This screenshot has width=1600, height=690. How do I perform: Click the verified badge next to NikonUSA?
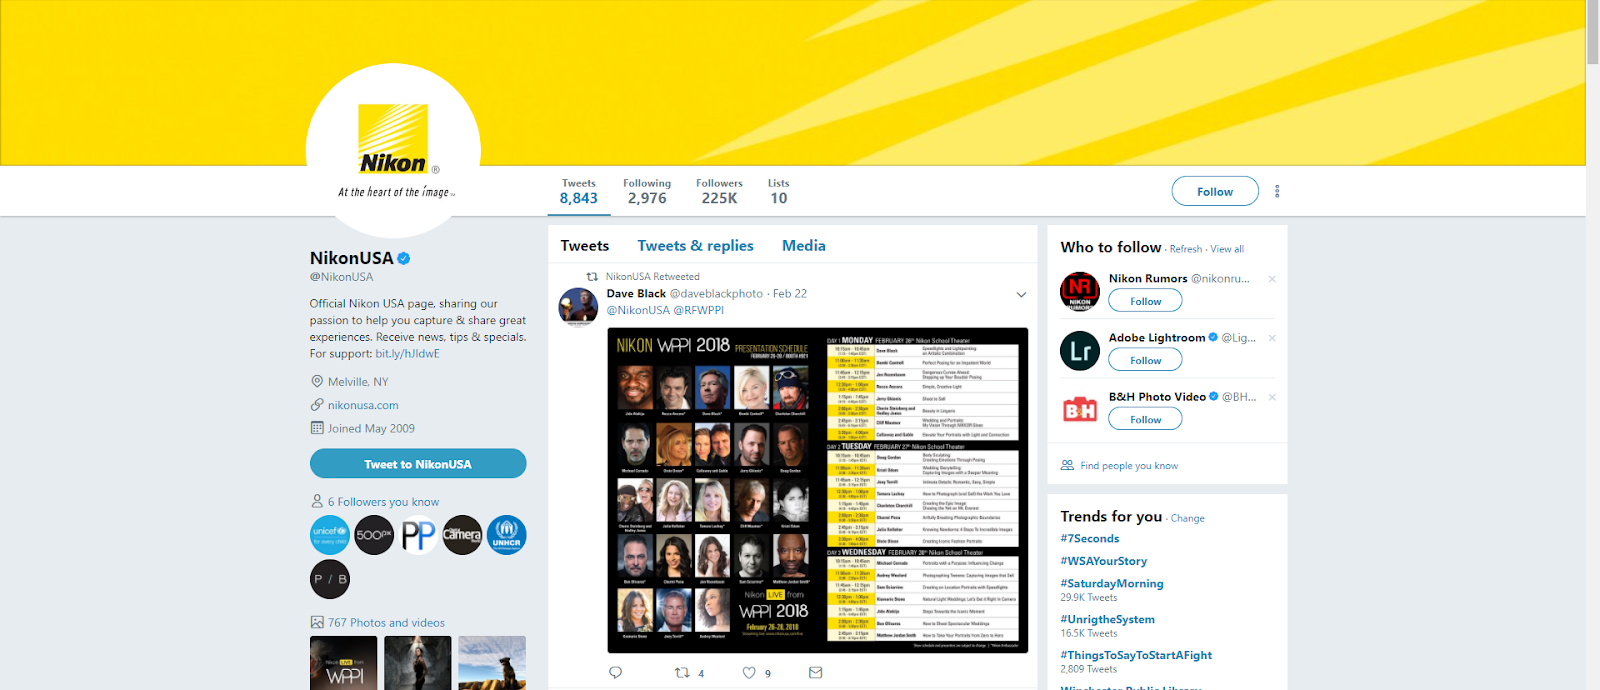(404, 258)
